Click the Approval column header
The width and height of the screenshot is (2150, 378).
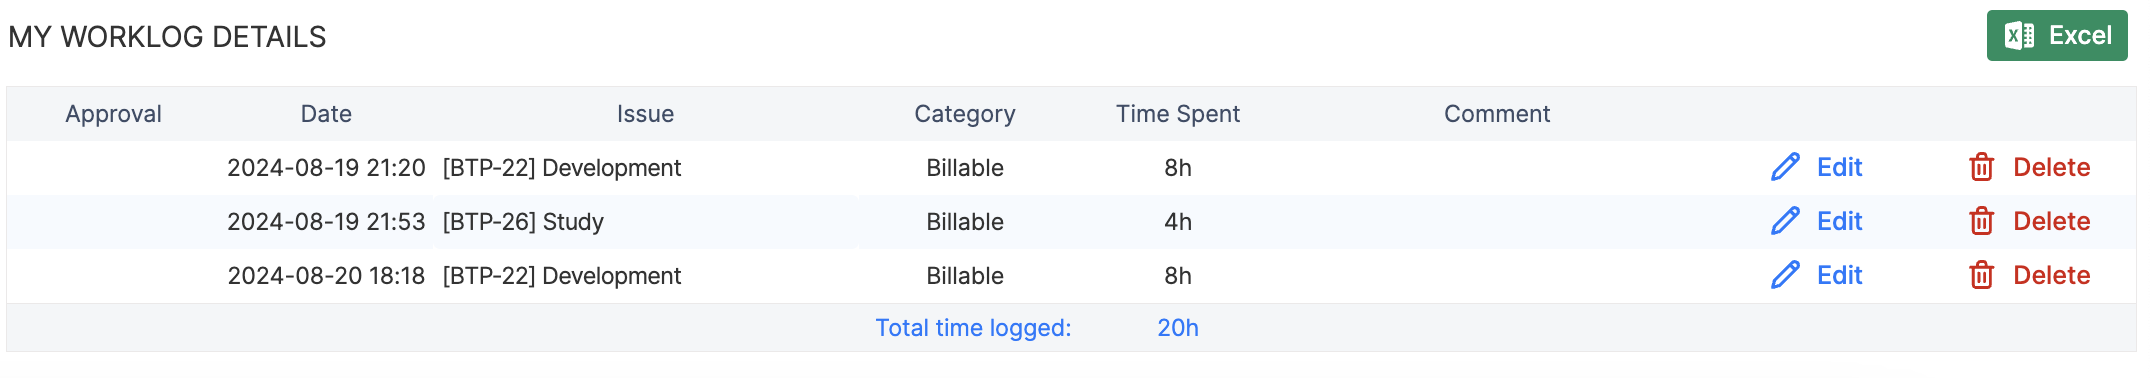(113, 114)
